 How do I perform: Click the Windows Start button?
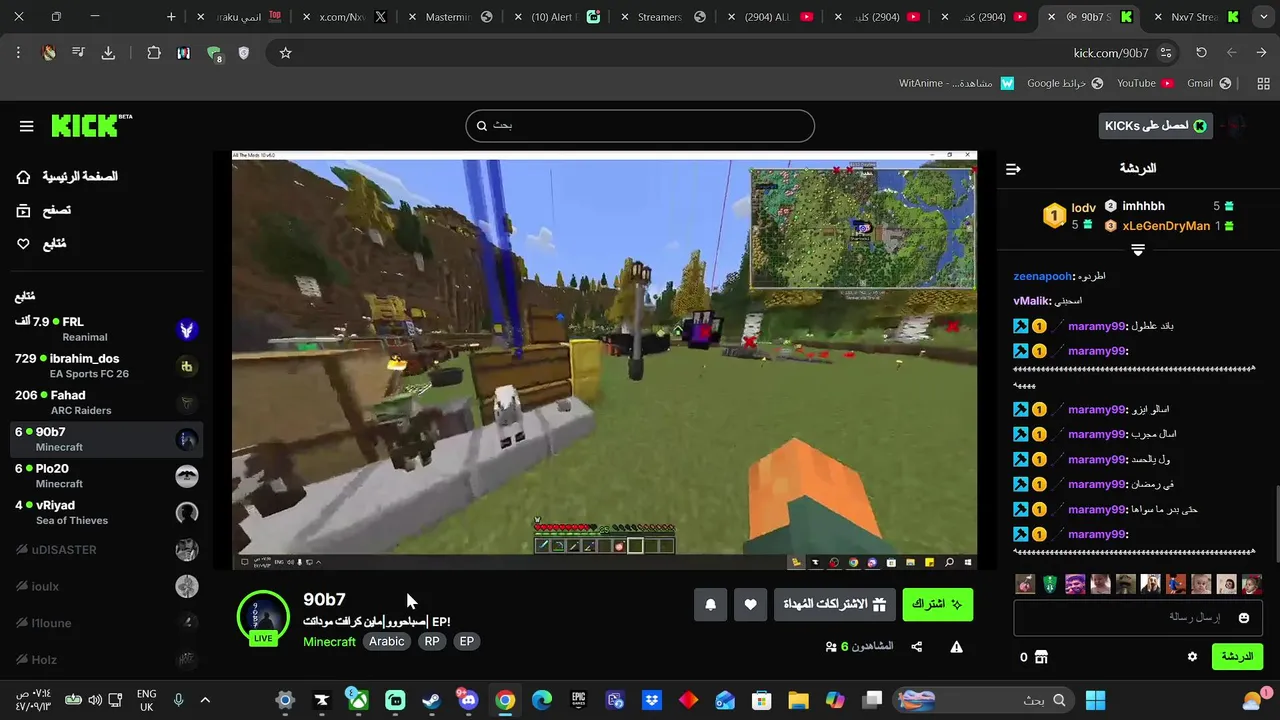pos(1096,700)
